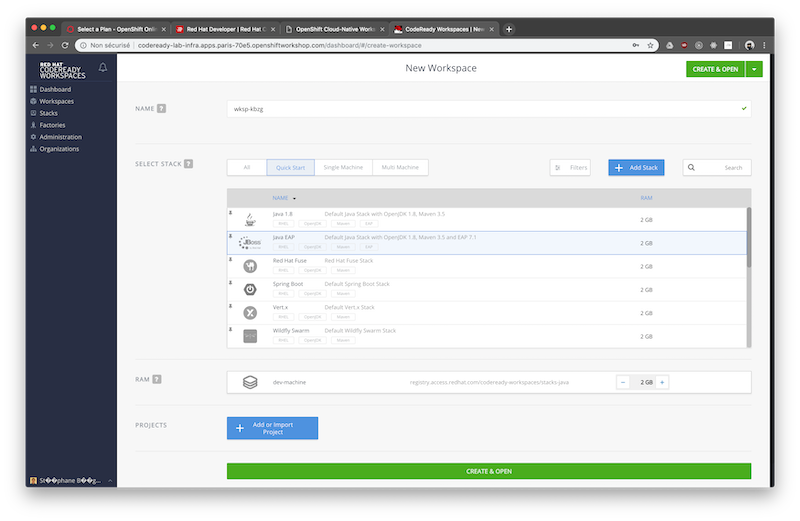
Task: Click the Red Hat CodeReady Workspaces logo
Action: 62,70
